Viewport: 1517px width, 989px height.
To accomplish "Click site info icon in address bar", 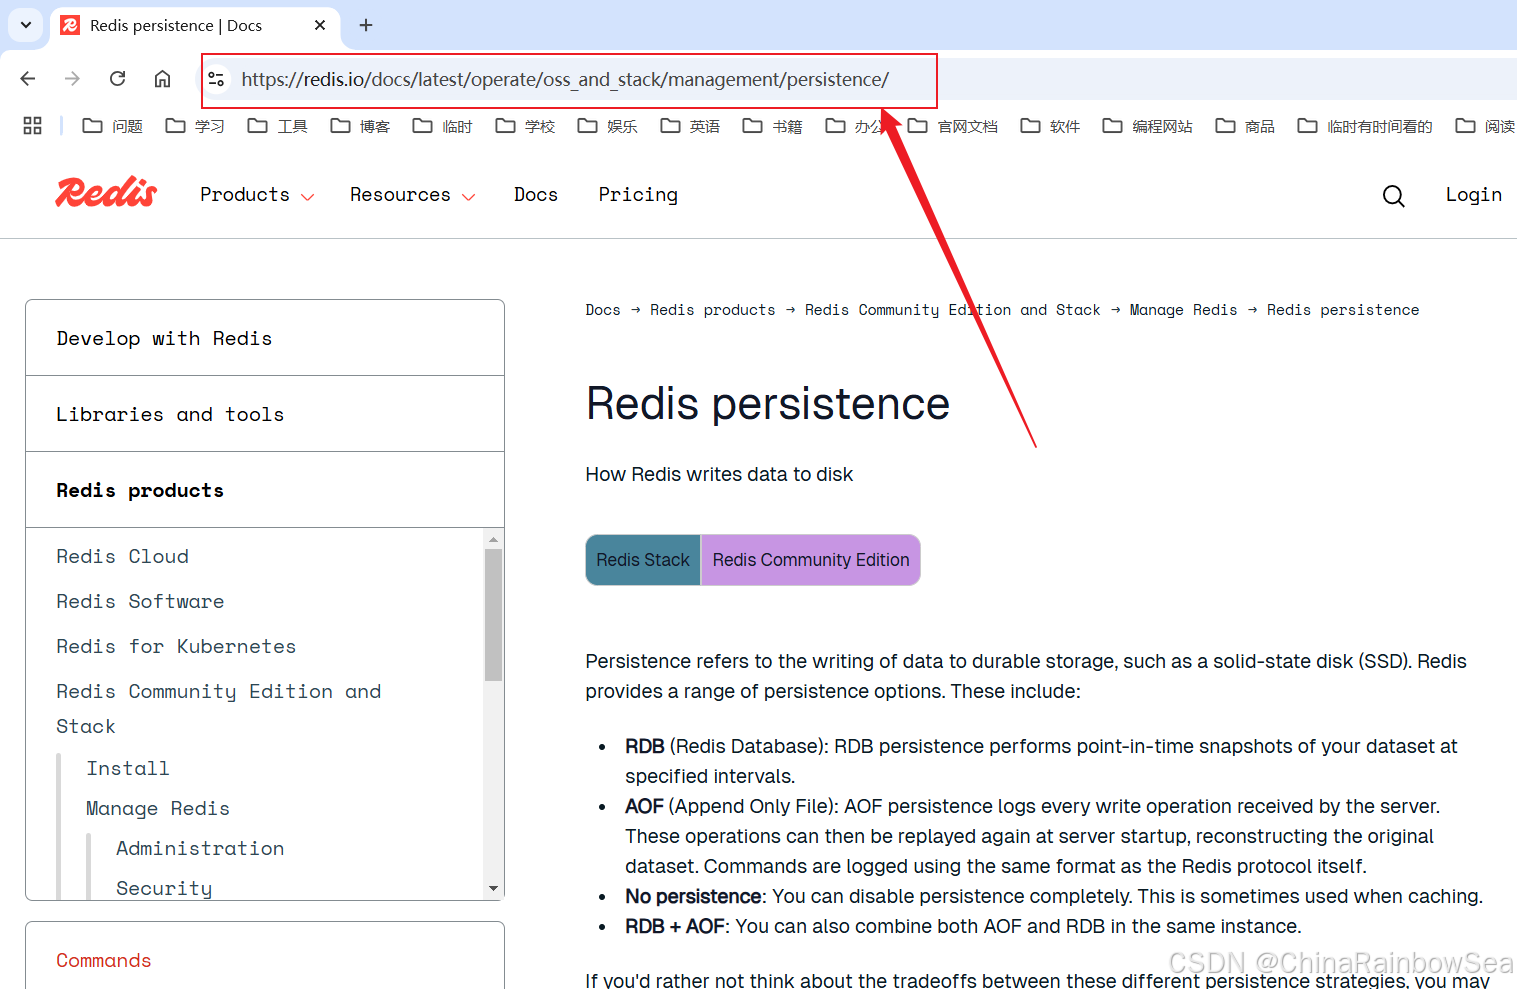I will point(216,79).
